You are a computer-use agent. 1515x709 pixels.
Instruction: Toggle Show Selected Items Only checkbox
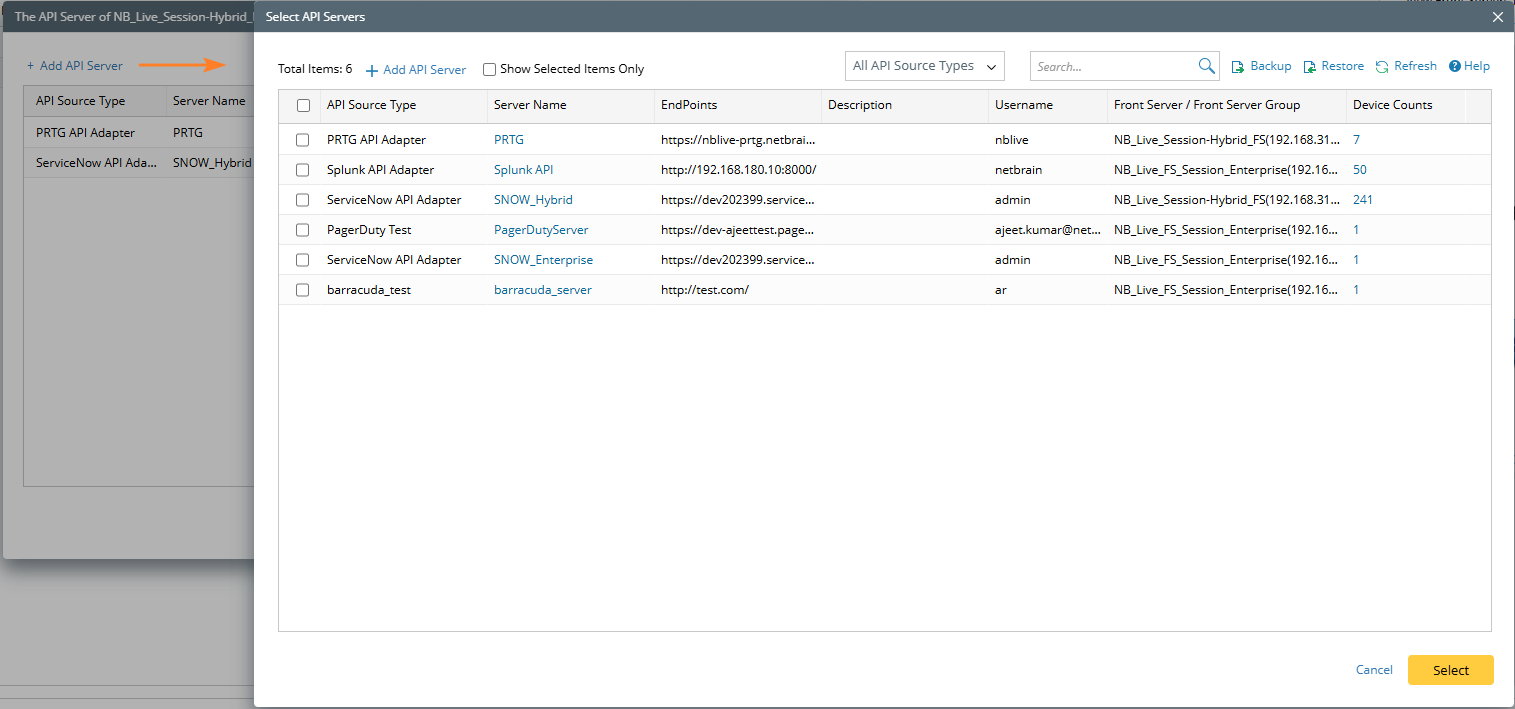tap(489, 70)
